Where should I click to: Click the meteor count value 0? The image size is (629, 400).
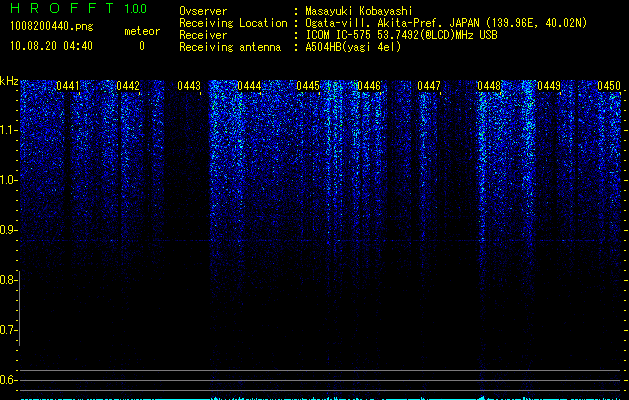click(x=142, y=46)
